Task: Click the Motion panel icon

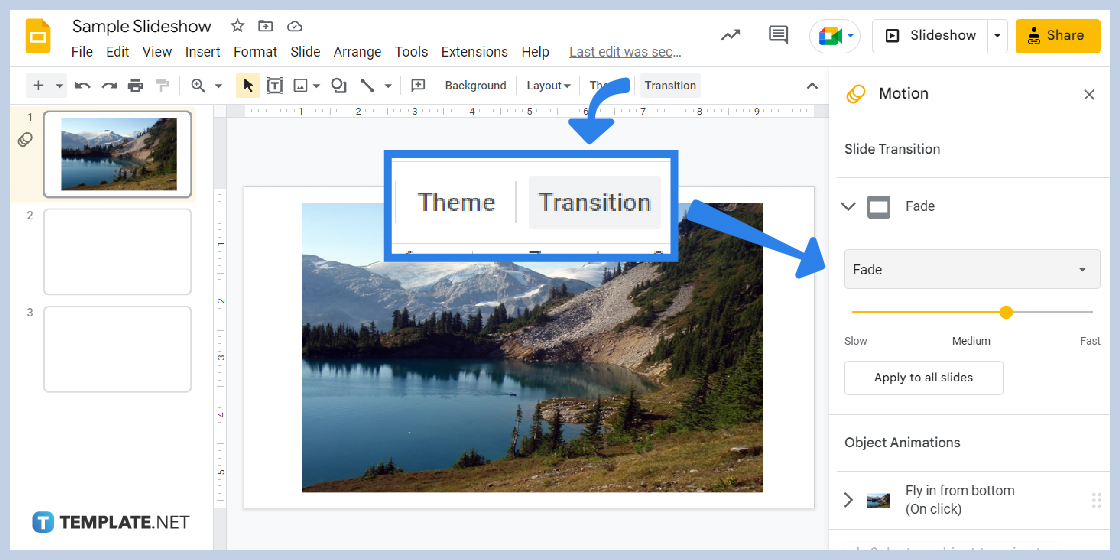Action: [855, 94]
